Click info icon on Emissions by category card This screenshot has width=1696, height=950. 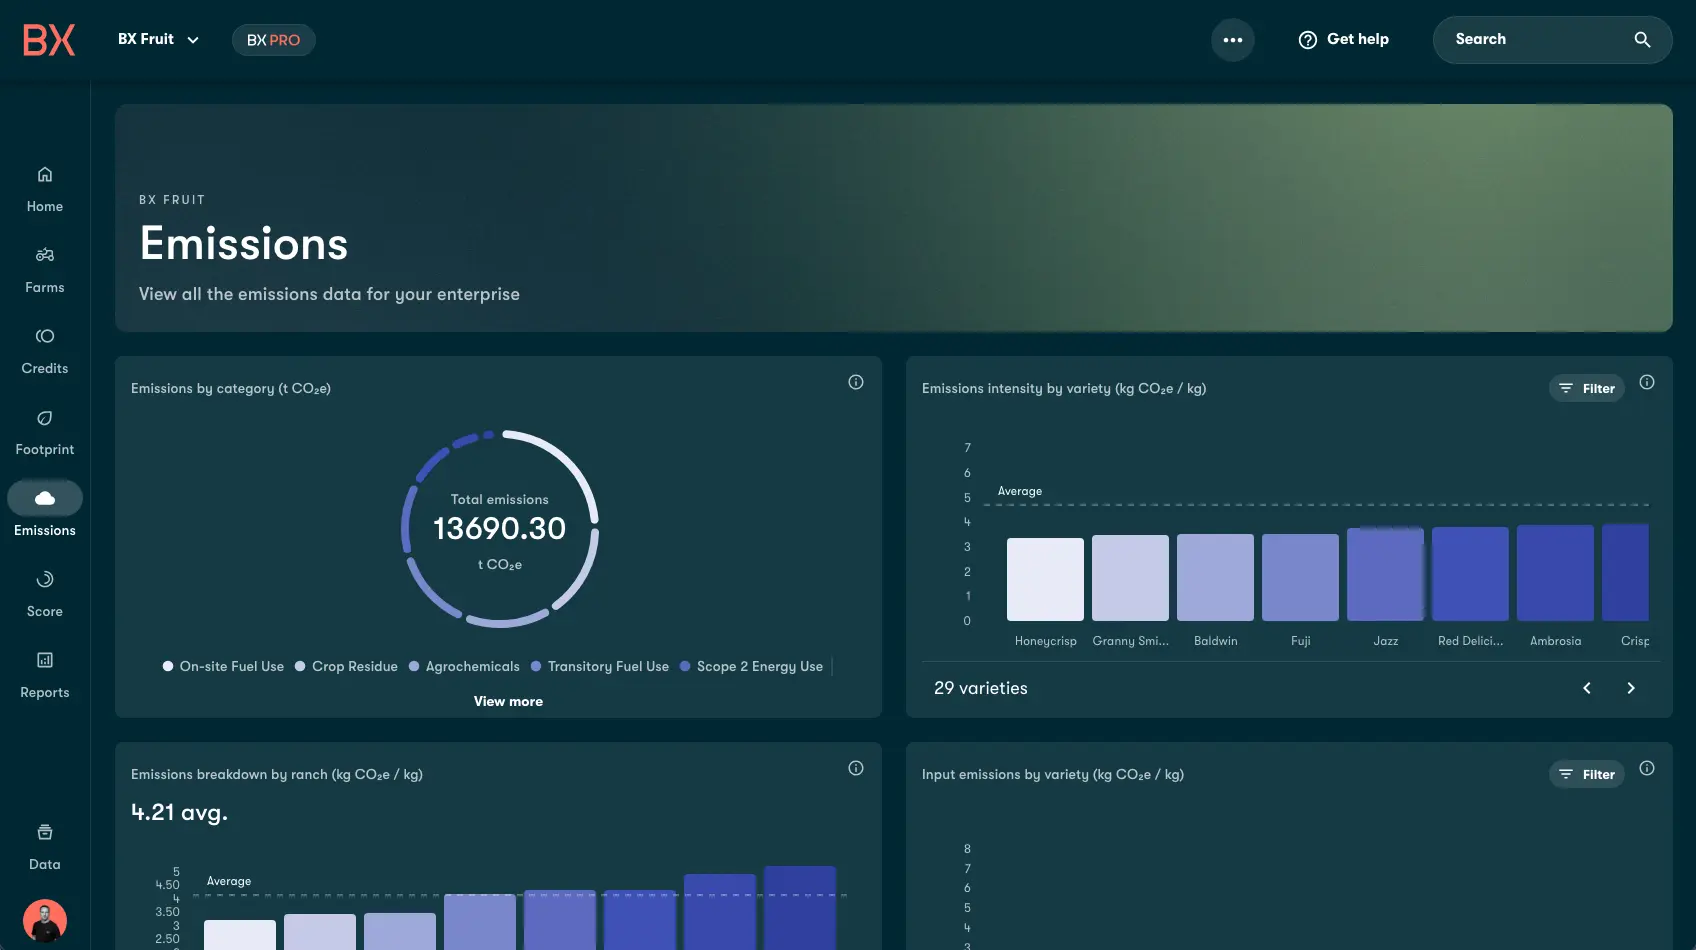[856, 382]
